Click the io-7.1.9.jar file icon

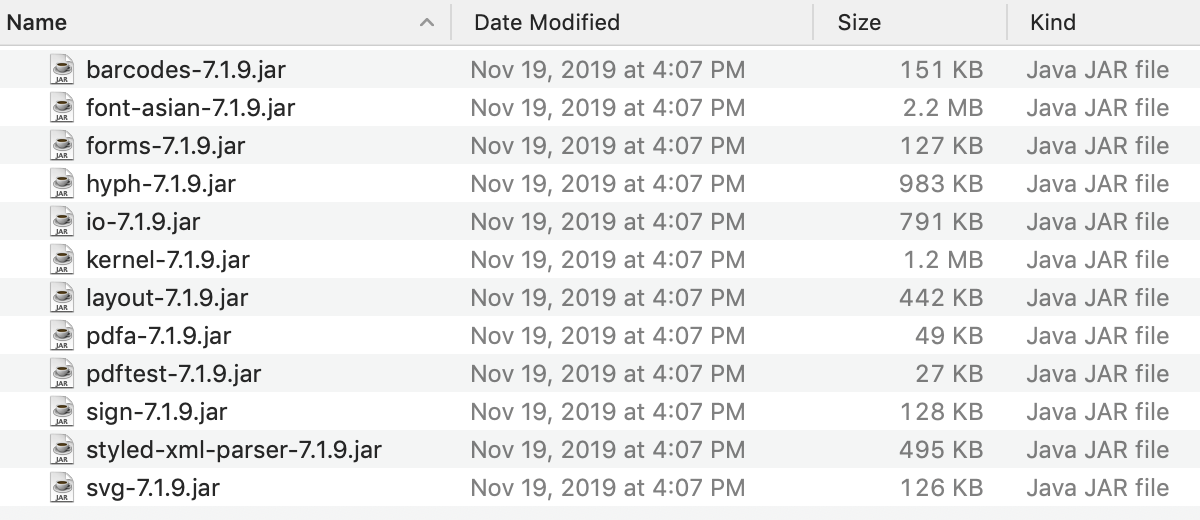pyautogui.click(x=62, y=222)
